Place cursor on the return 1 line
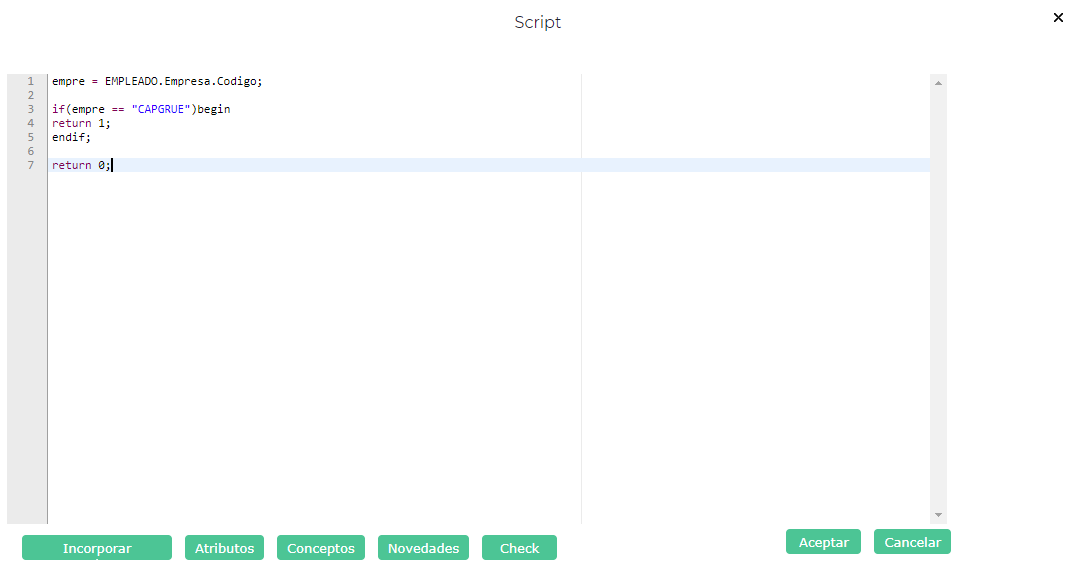The image size is (1074, 566). [x=81, y=123]
